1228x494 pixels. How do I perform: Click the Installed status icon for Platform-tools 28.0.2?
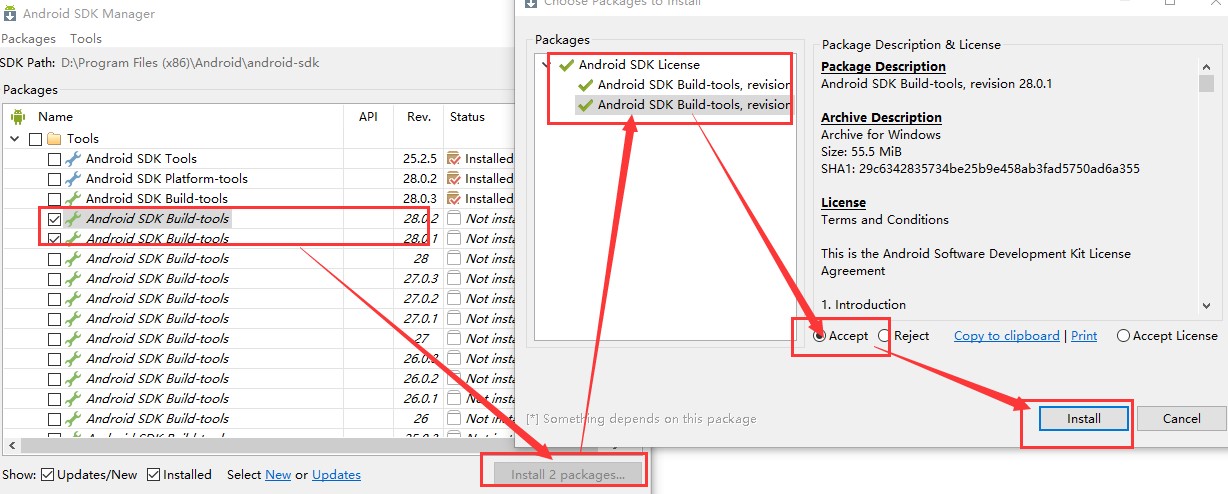click(x=454, y=178)
